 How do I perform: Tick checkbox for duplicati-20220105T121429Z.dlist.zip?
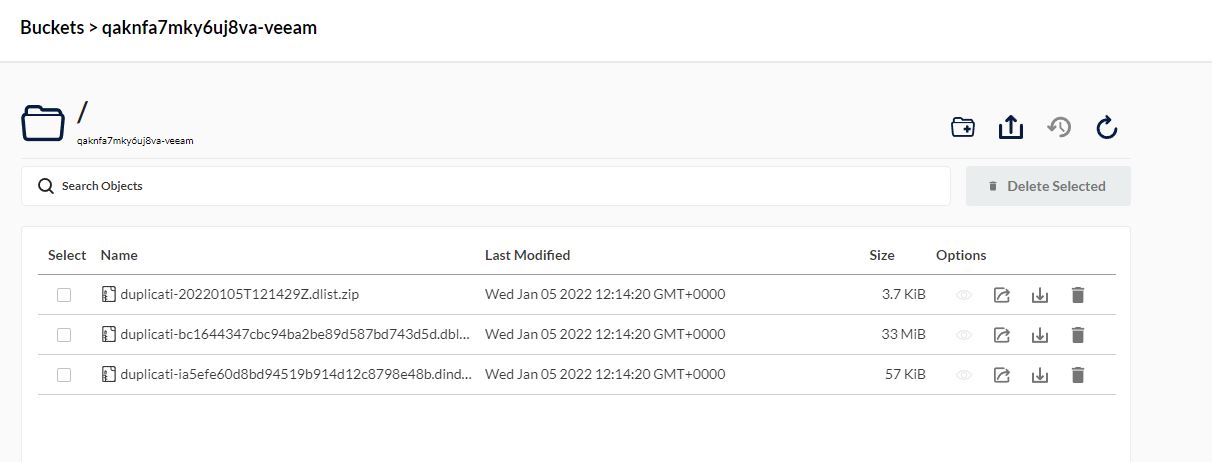point(64,295)
